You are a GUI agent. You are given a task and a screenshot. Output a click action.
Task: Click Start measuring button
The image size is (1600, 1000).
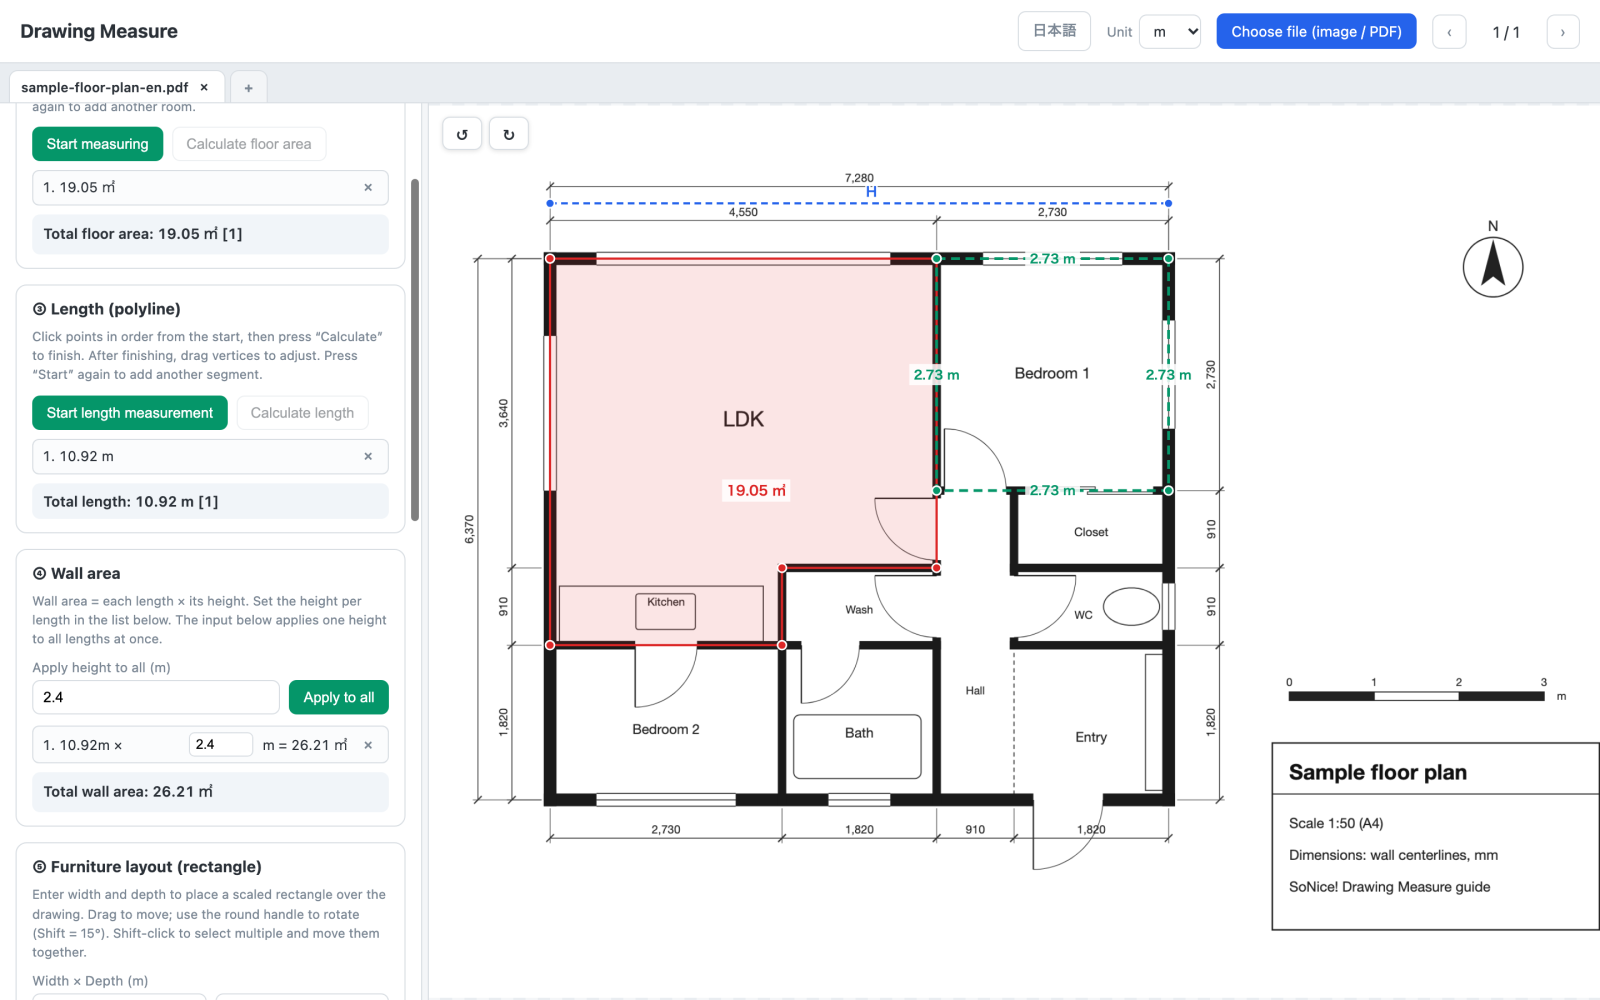(x=97, y=144)
